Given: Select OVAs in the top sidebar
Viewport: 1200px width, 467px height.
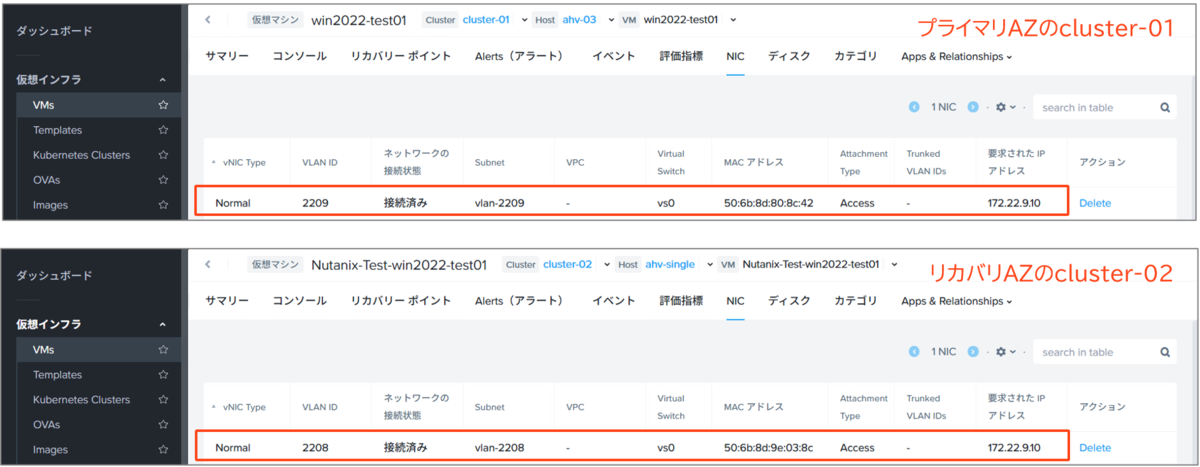Looking at the screenshot, I should tap(46, 180).
